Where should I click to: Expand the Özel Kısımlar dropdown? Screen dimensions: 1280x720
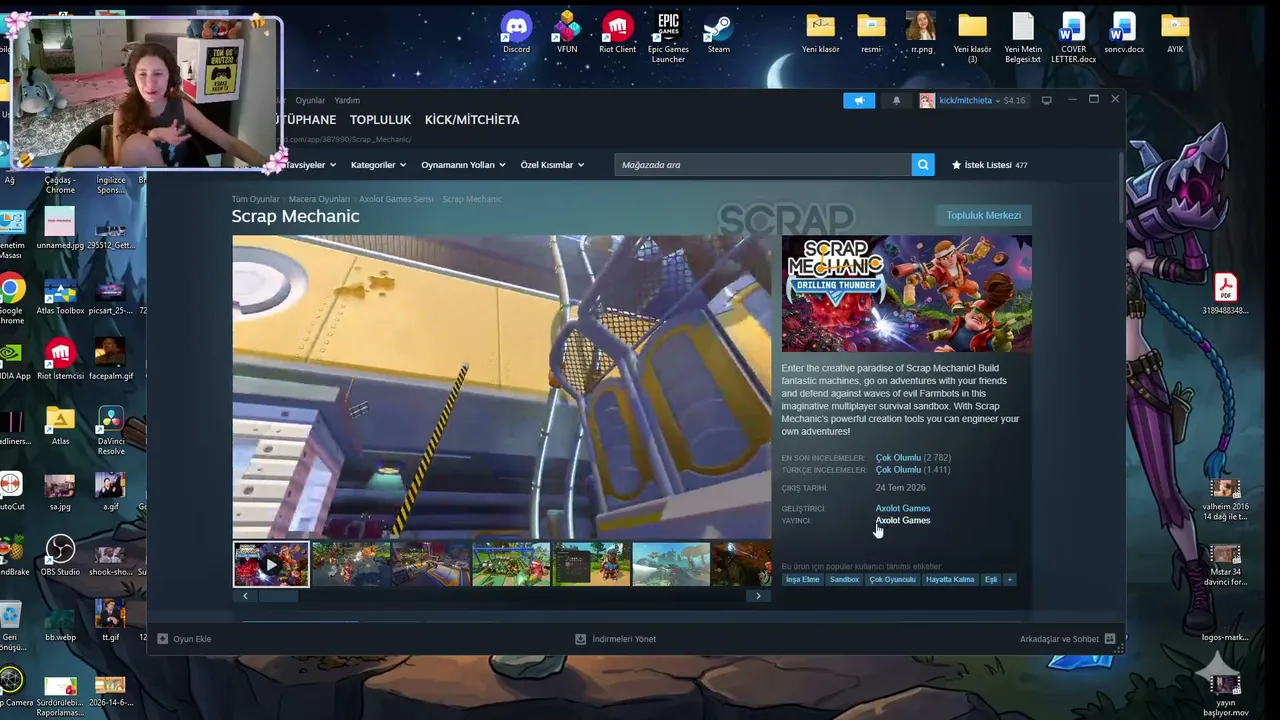552,165
